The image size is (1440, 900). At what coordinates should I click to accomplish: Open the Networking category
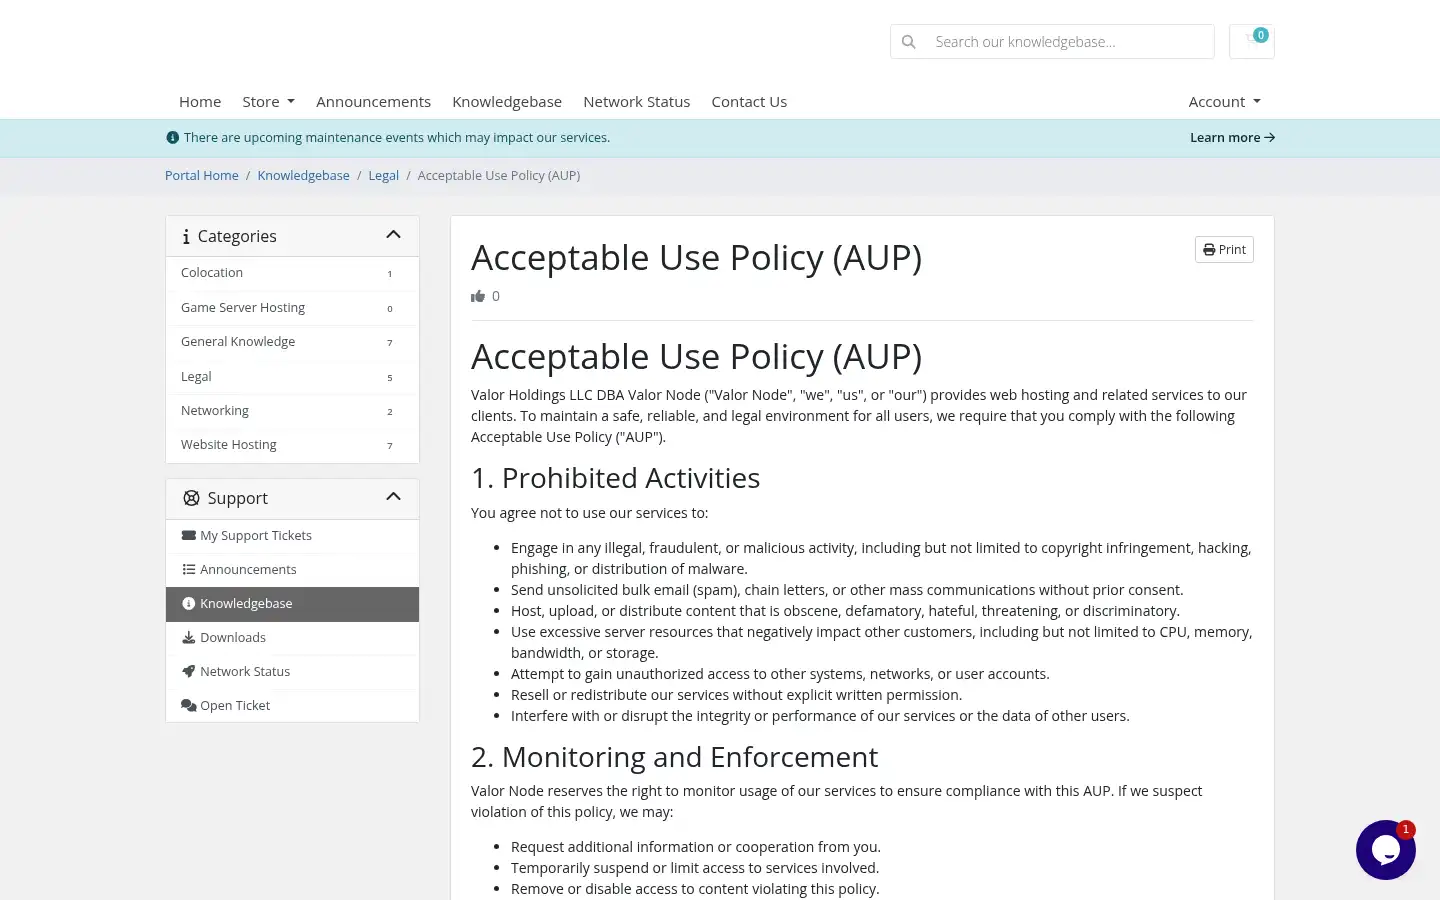tap(292, 411)
